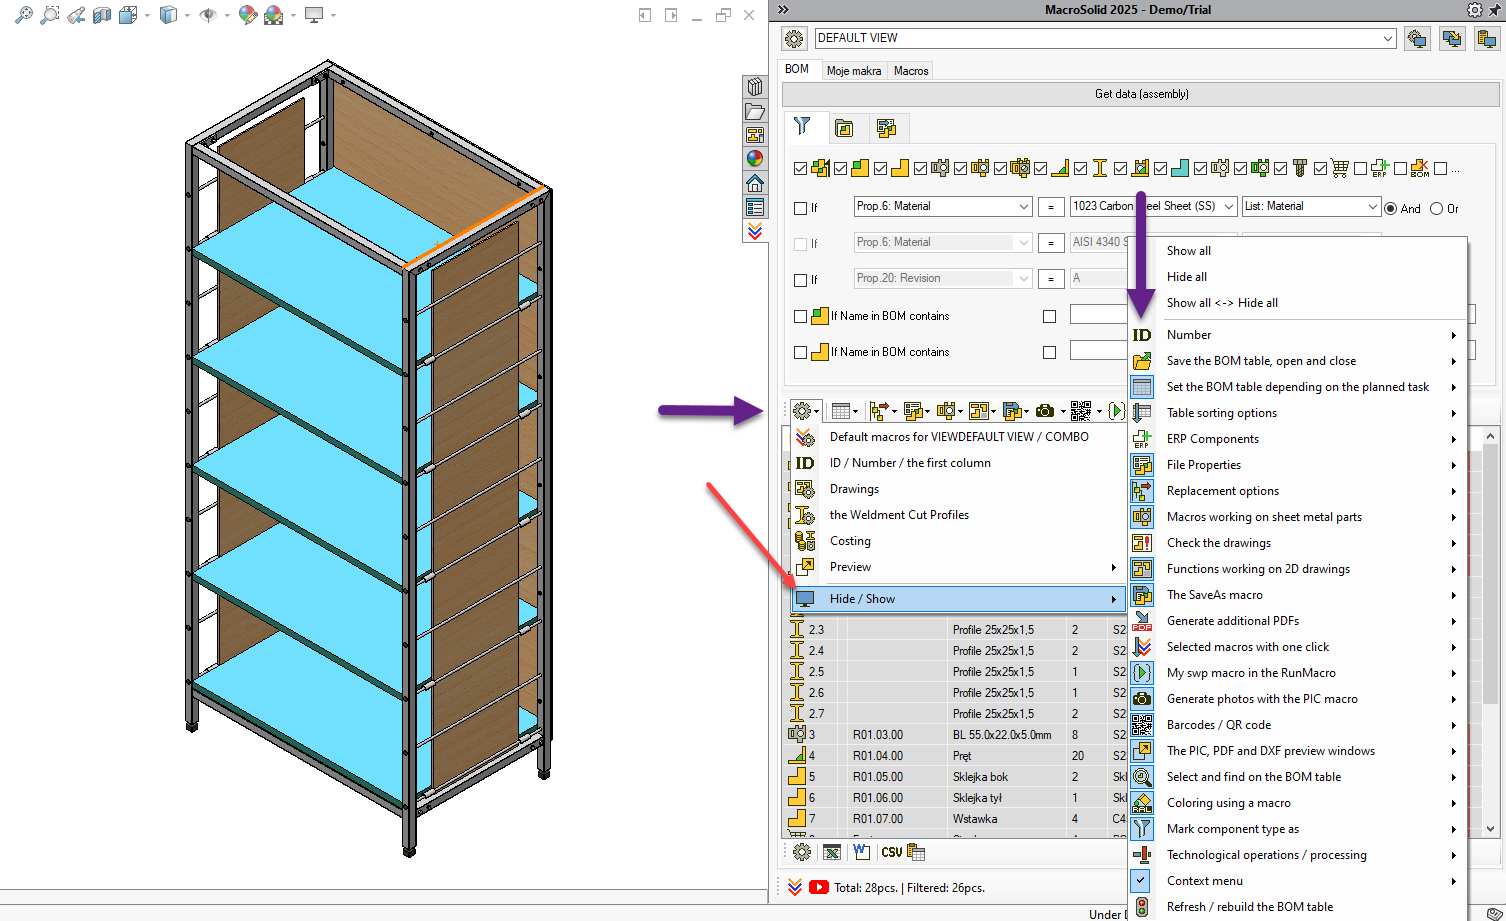Click the R01.05.00 cell in BOM table

tap(898, 777)
